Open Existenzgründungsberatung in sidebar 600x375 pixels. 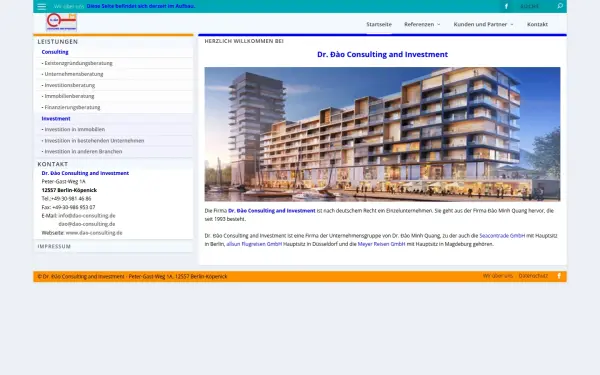78,63
